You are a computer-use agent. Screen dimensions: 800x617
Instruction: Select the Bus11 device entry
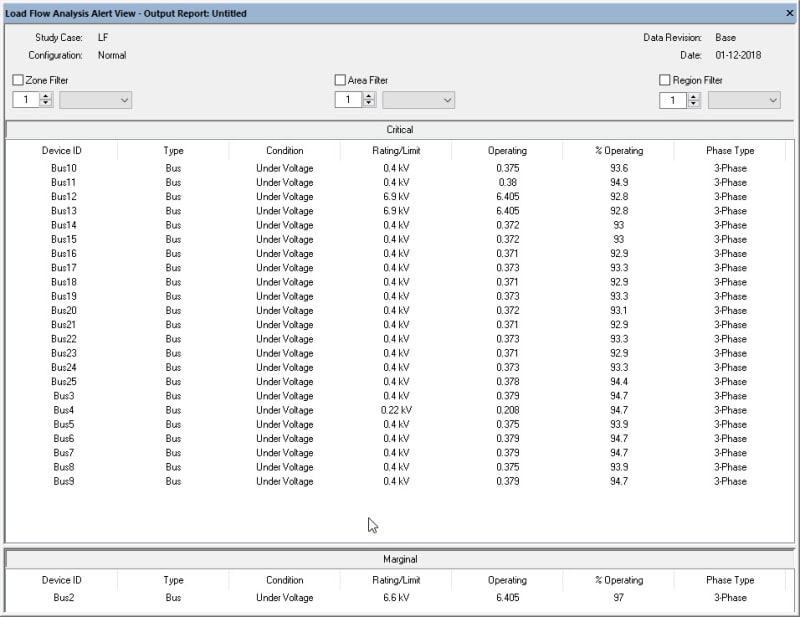[x=64, y=183]
